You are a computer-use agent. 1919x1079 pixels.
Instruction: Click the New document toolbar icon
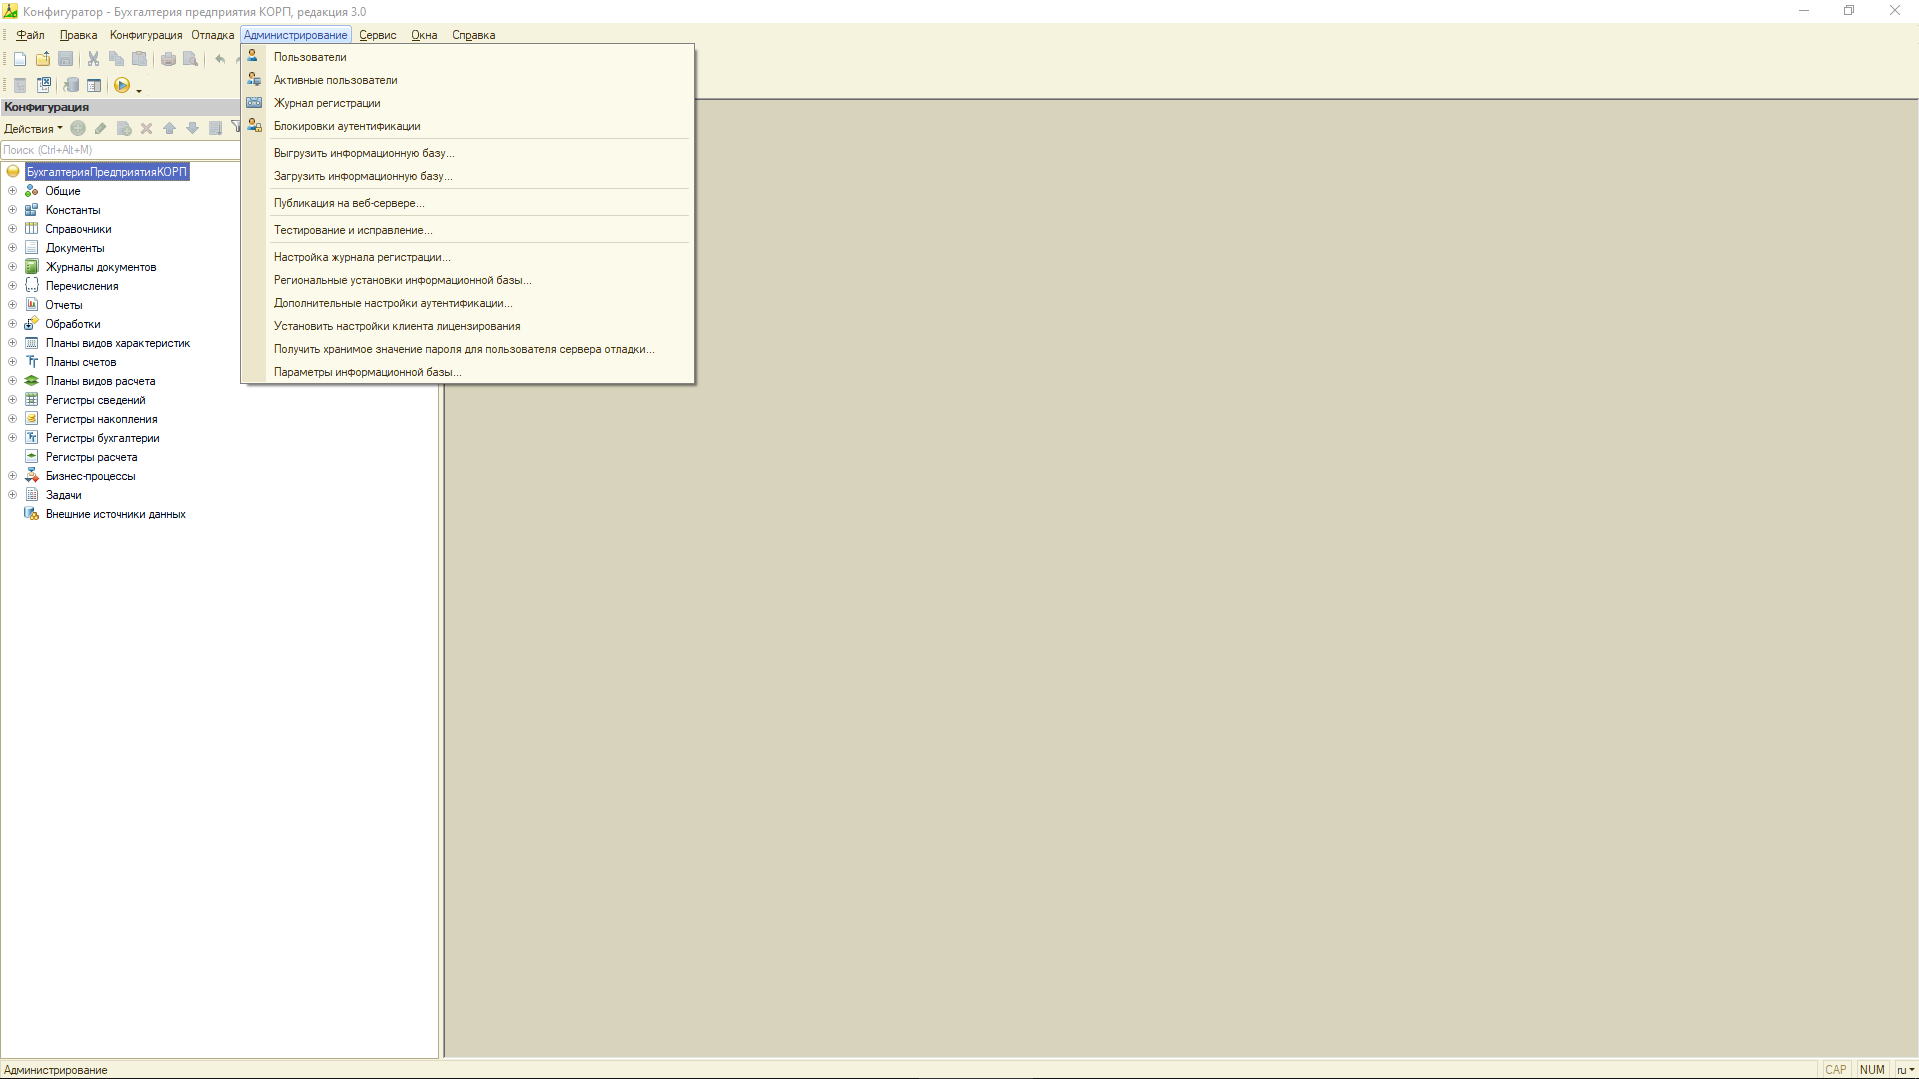tap(20, 59)
